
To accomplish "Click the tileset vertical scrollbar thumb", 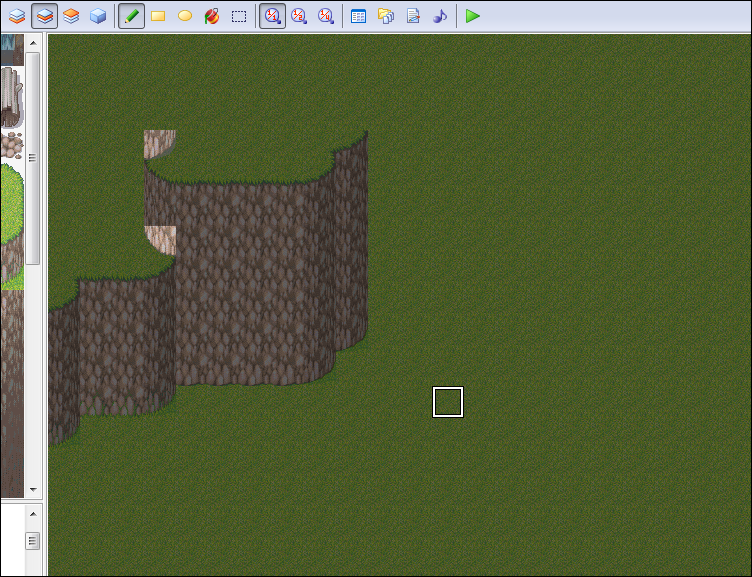I will 33,158.
